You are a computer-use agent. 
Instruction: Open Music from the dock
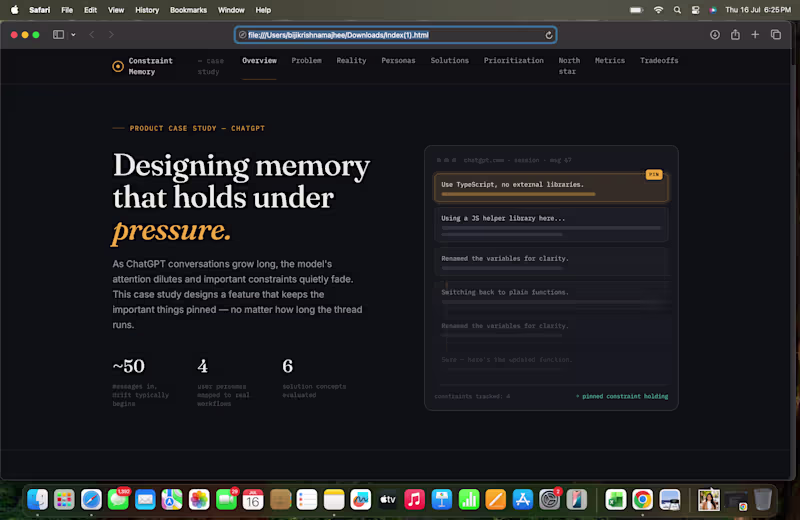[x=414, y=500]
